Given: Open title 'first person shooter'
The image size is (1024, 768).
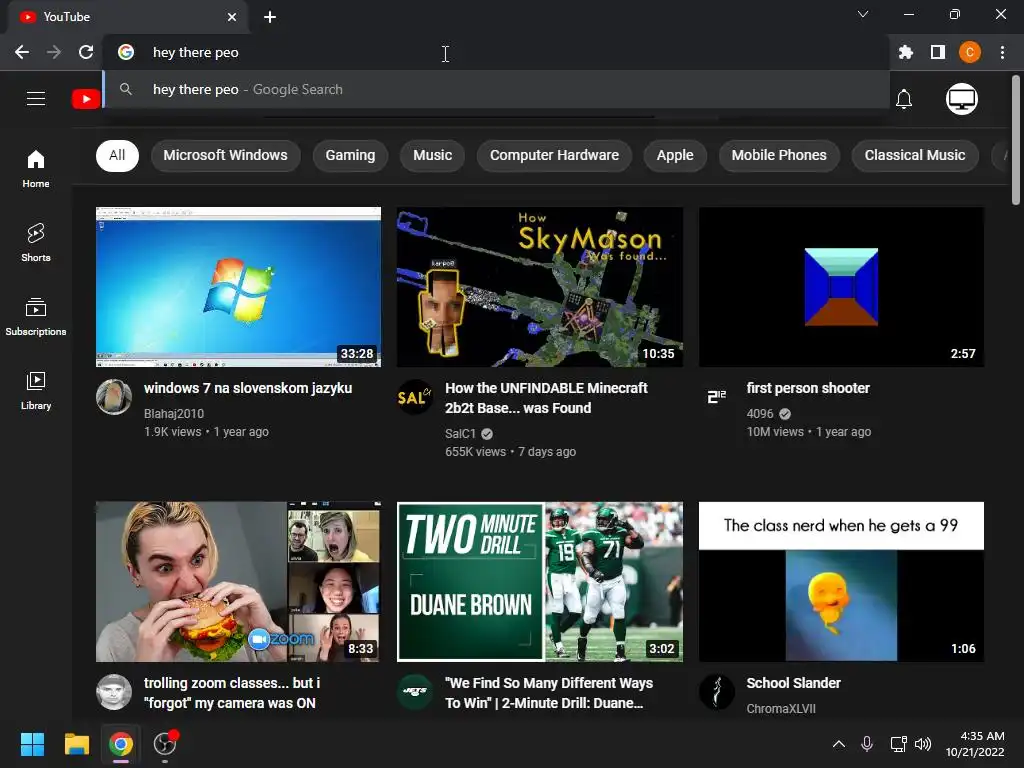Looking at the screenshot, I should click(808, 388).
